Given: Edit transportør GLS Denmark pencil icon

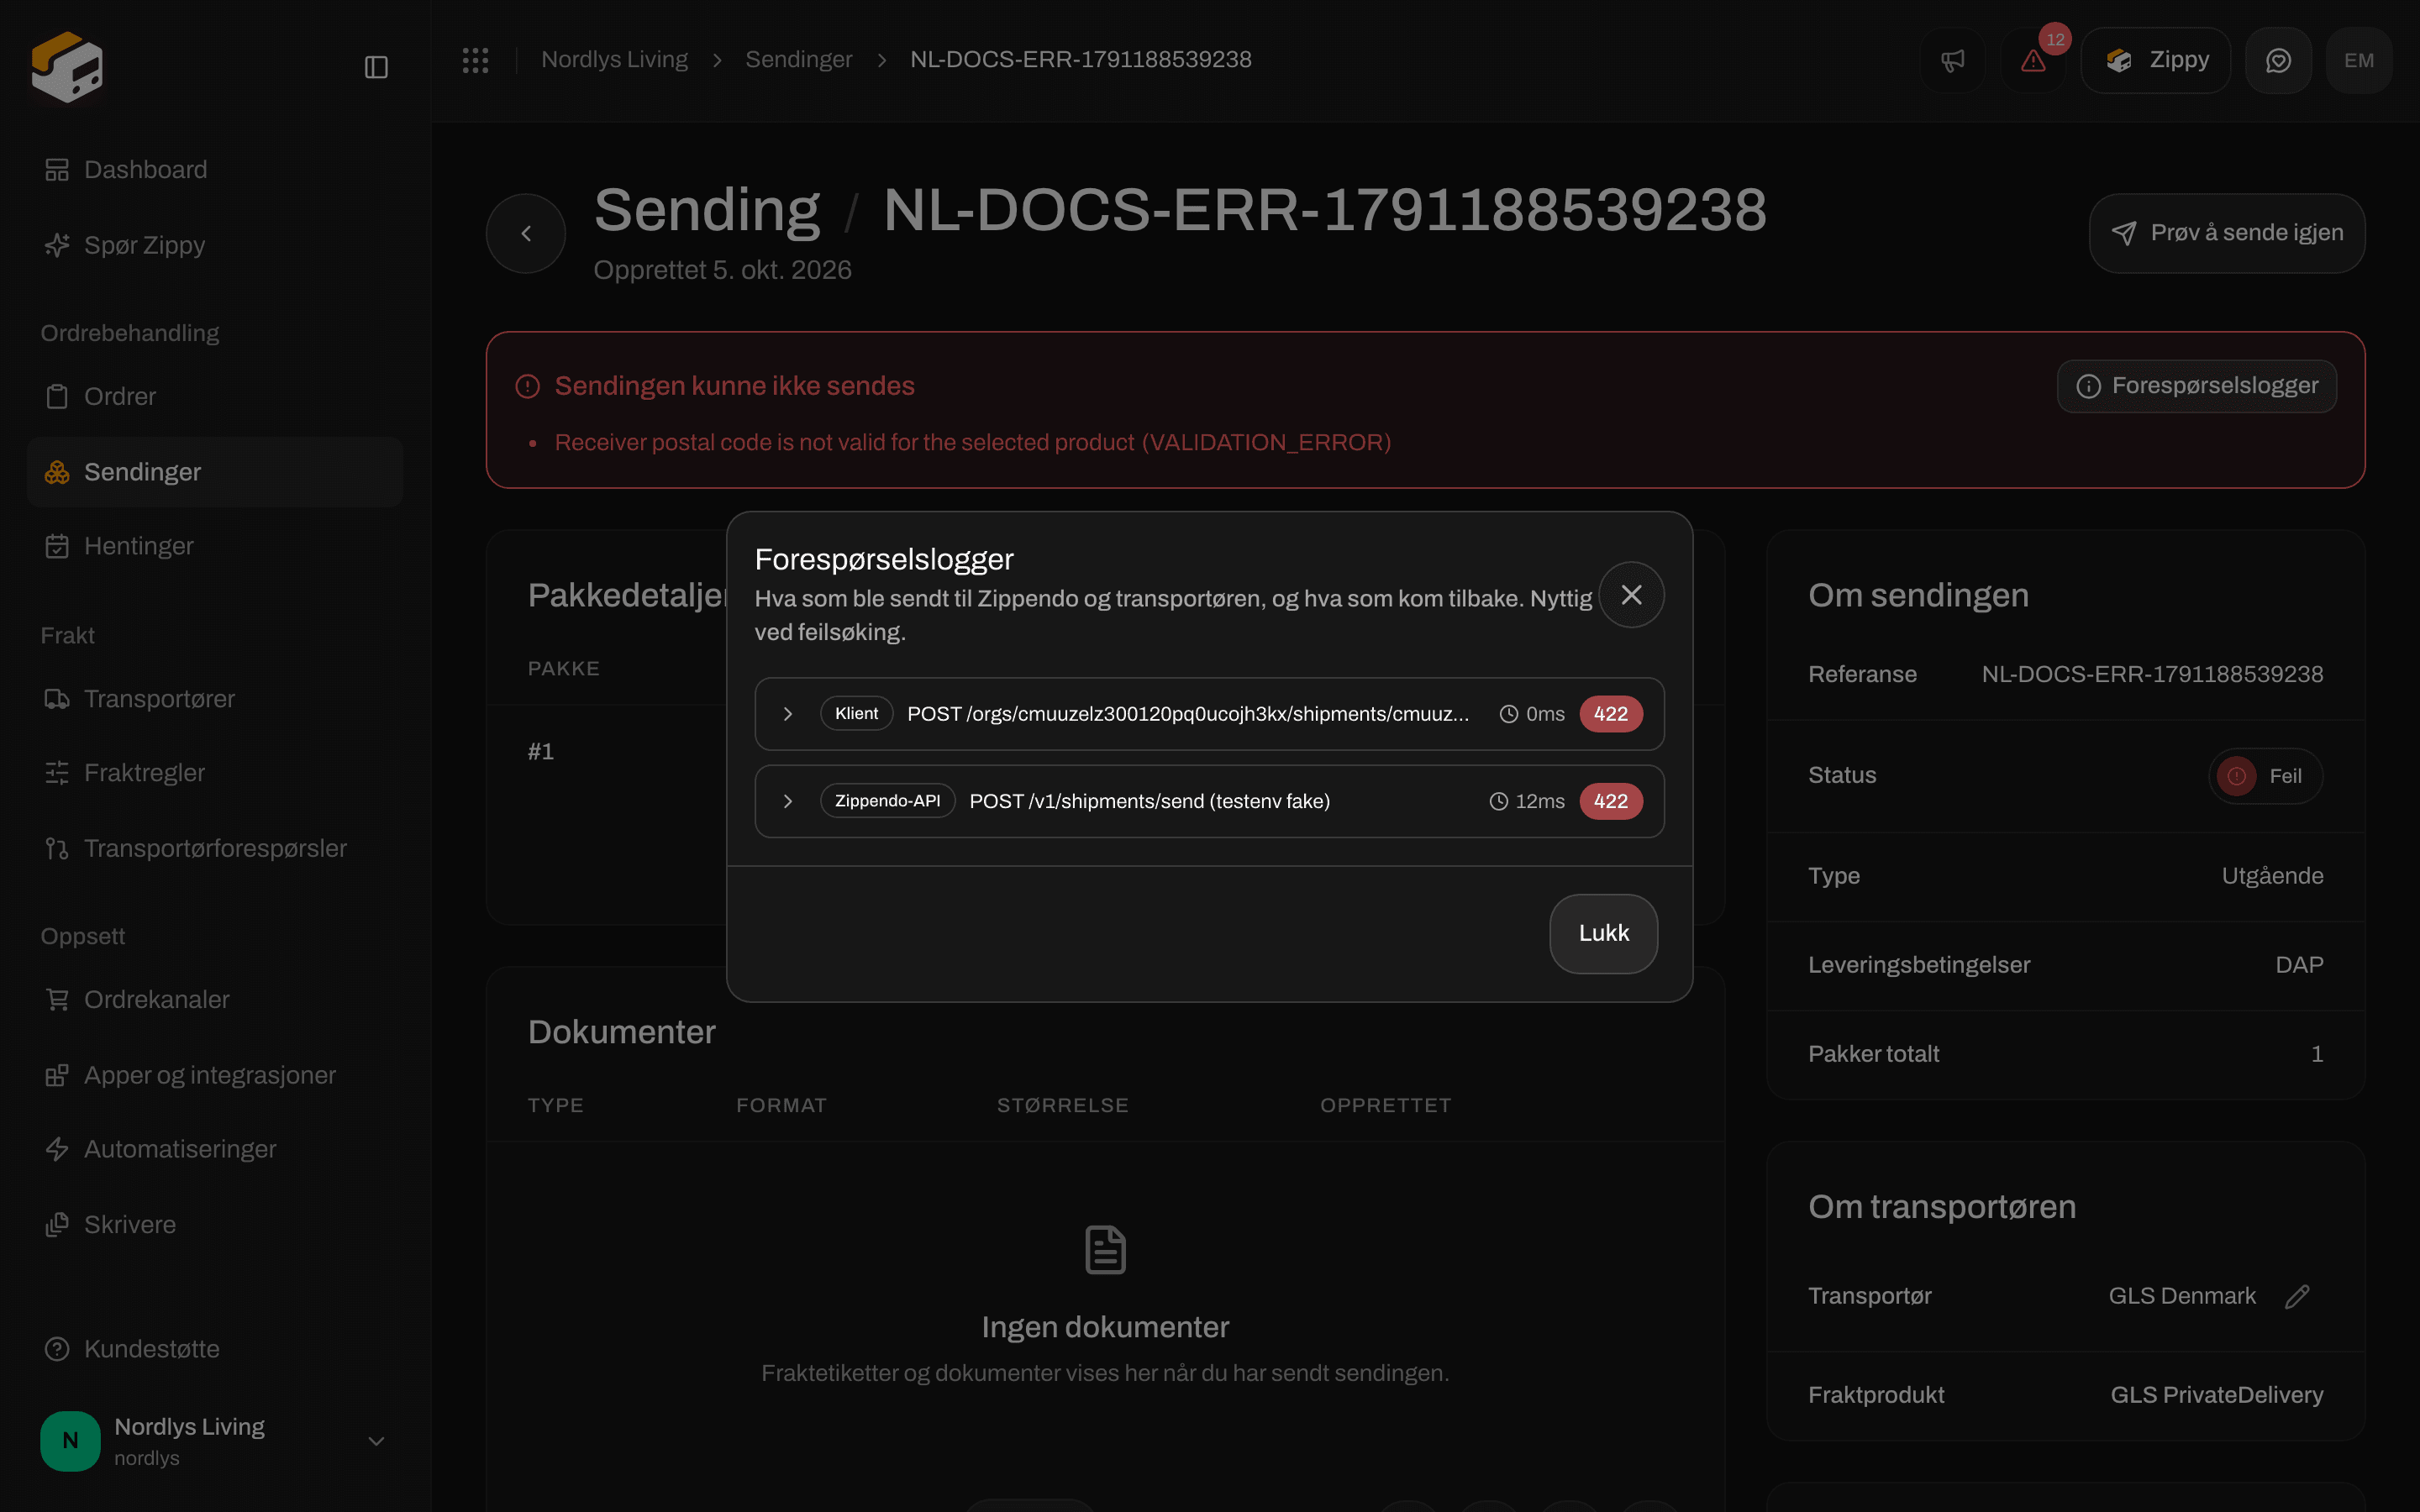Looking at the screenshot, I should 2297,1296.
